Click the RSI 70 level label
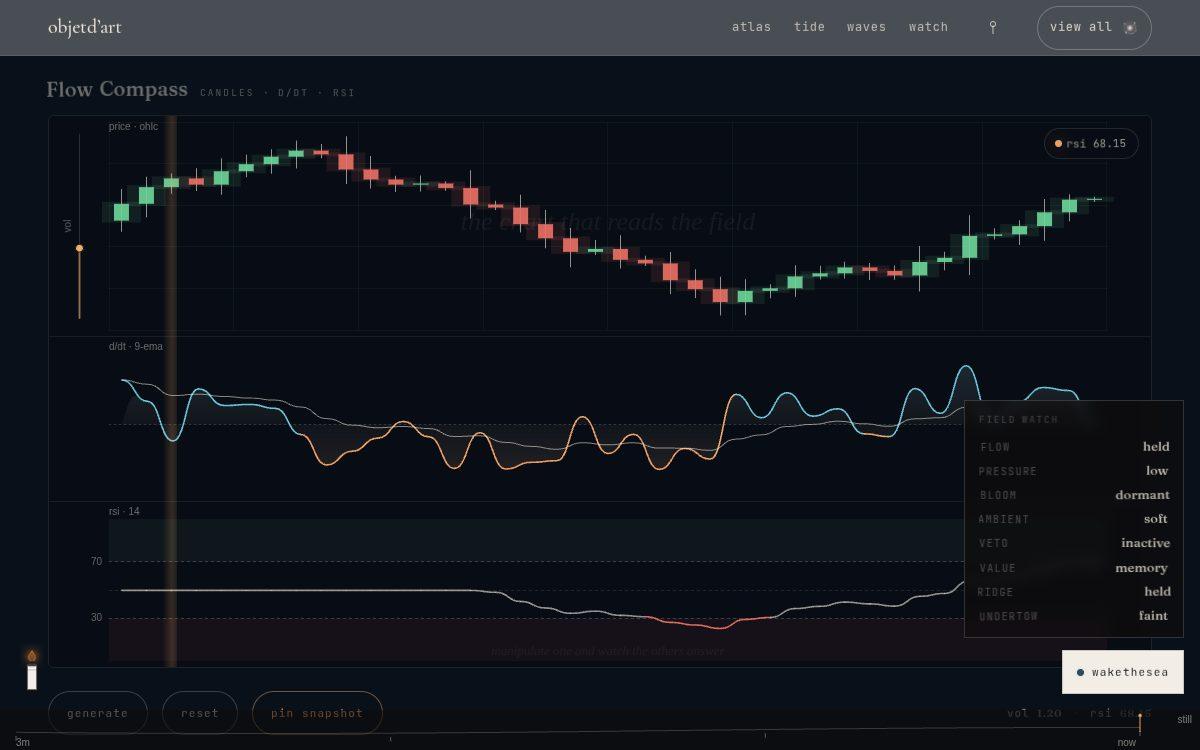 click(96, 562)
